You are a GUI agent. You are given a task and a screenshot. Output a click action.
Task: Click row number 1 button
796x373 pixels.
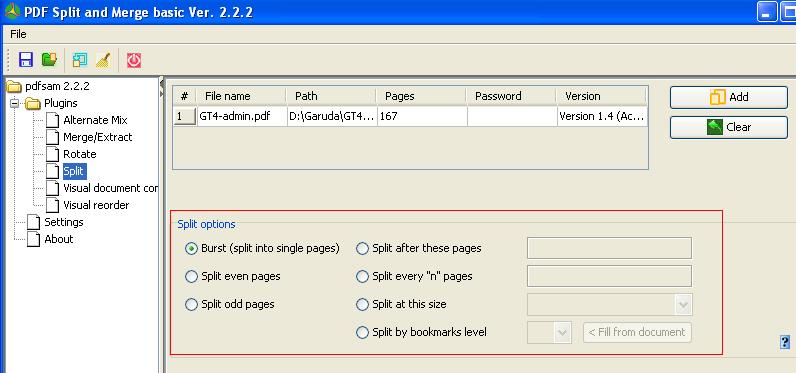tap(185, 116)
